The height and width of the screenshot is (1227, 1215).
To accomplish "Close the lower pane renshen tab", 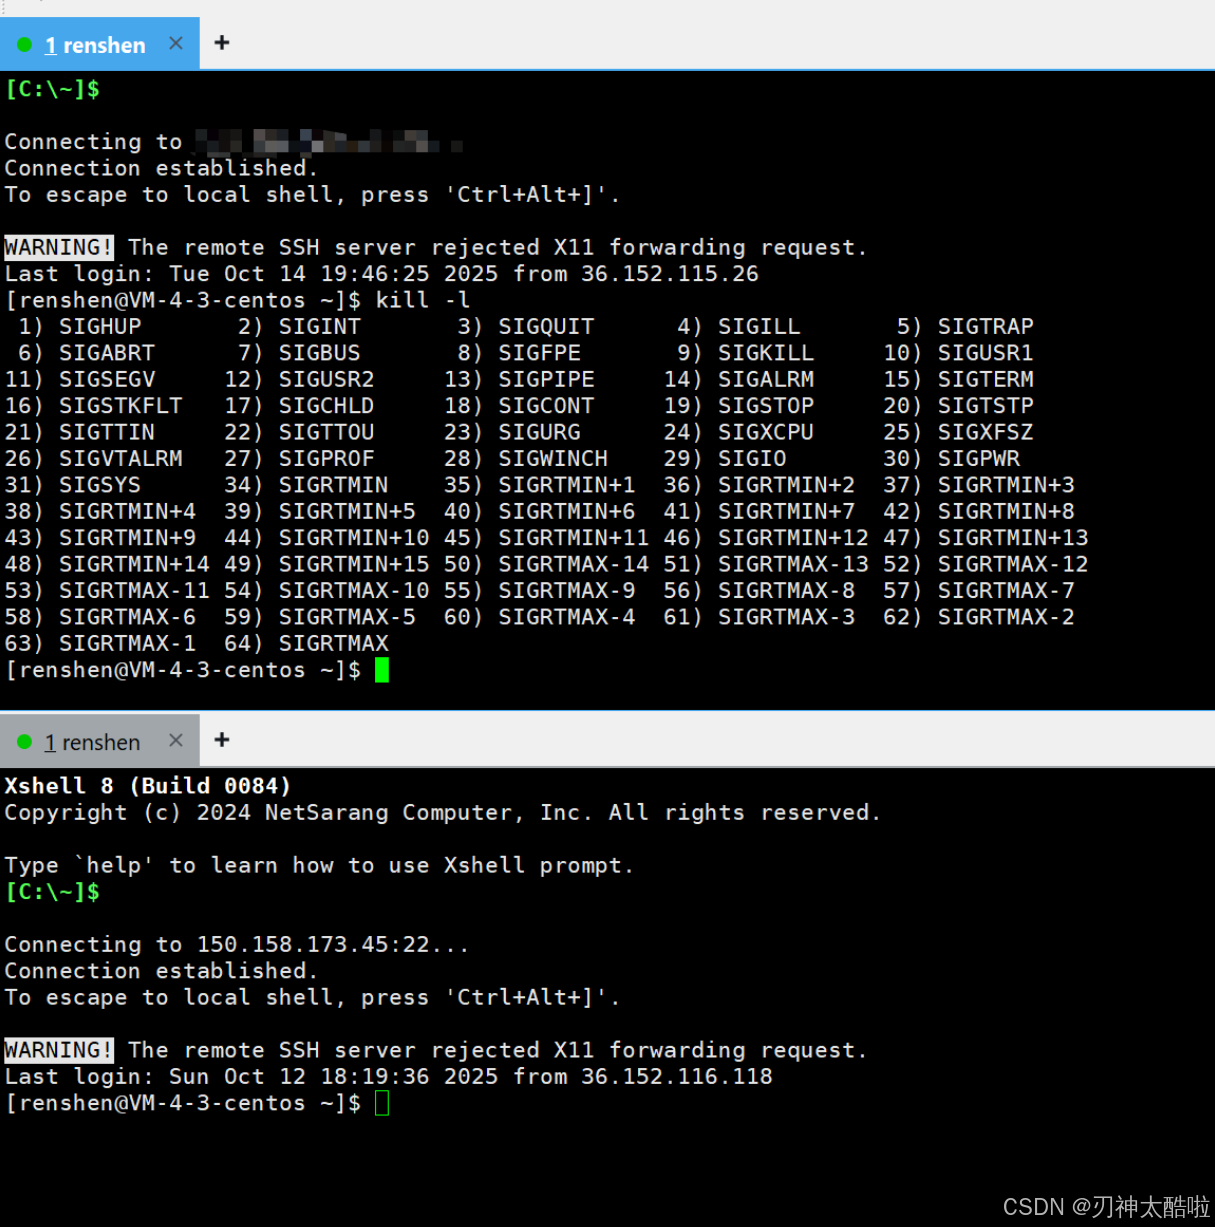I will 176,740.
